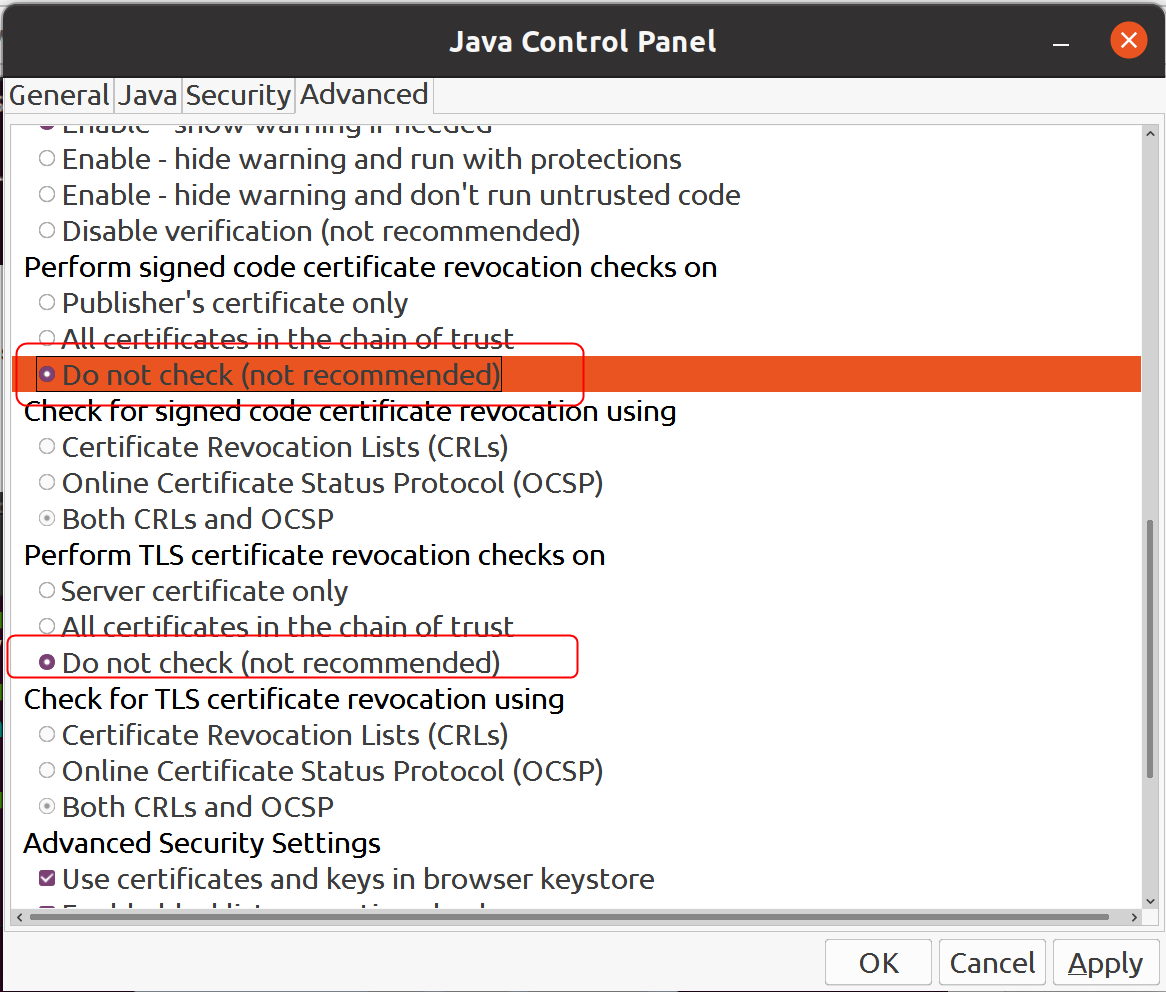Toggle 'Use certificates and keys in browser keystore'
Image resolution: width=1166 pixels, height=992 pixels.
click(x=47, y=878)
